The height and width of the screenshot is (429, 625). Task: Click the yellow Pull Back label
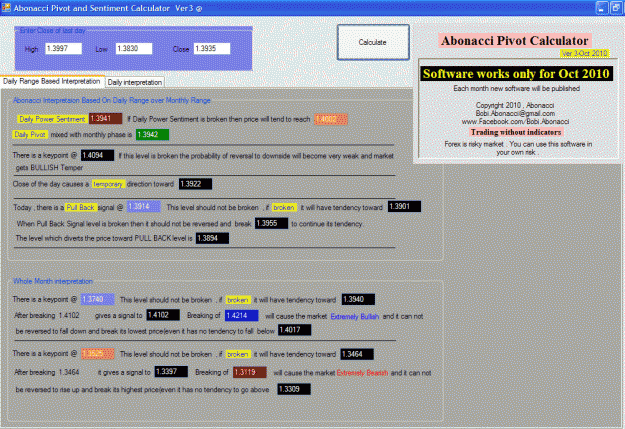[x=81, y=208]
